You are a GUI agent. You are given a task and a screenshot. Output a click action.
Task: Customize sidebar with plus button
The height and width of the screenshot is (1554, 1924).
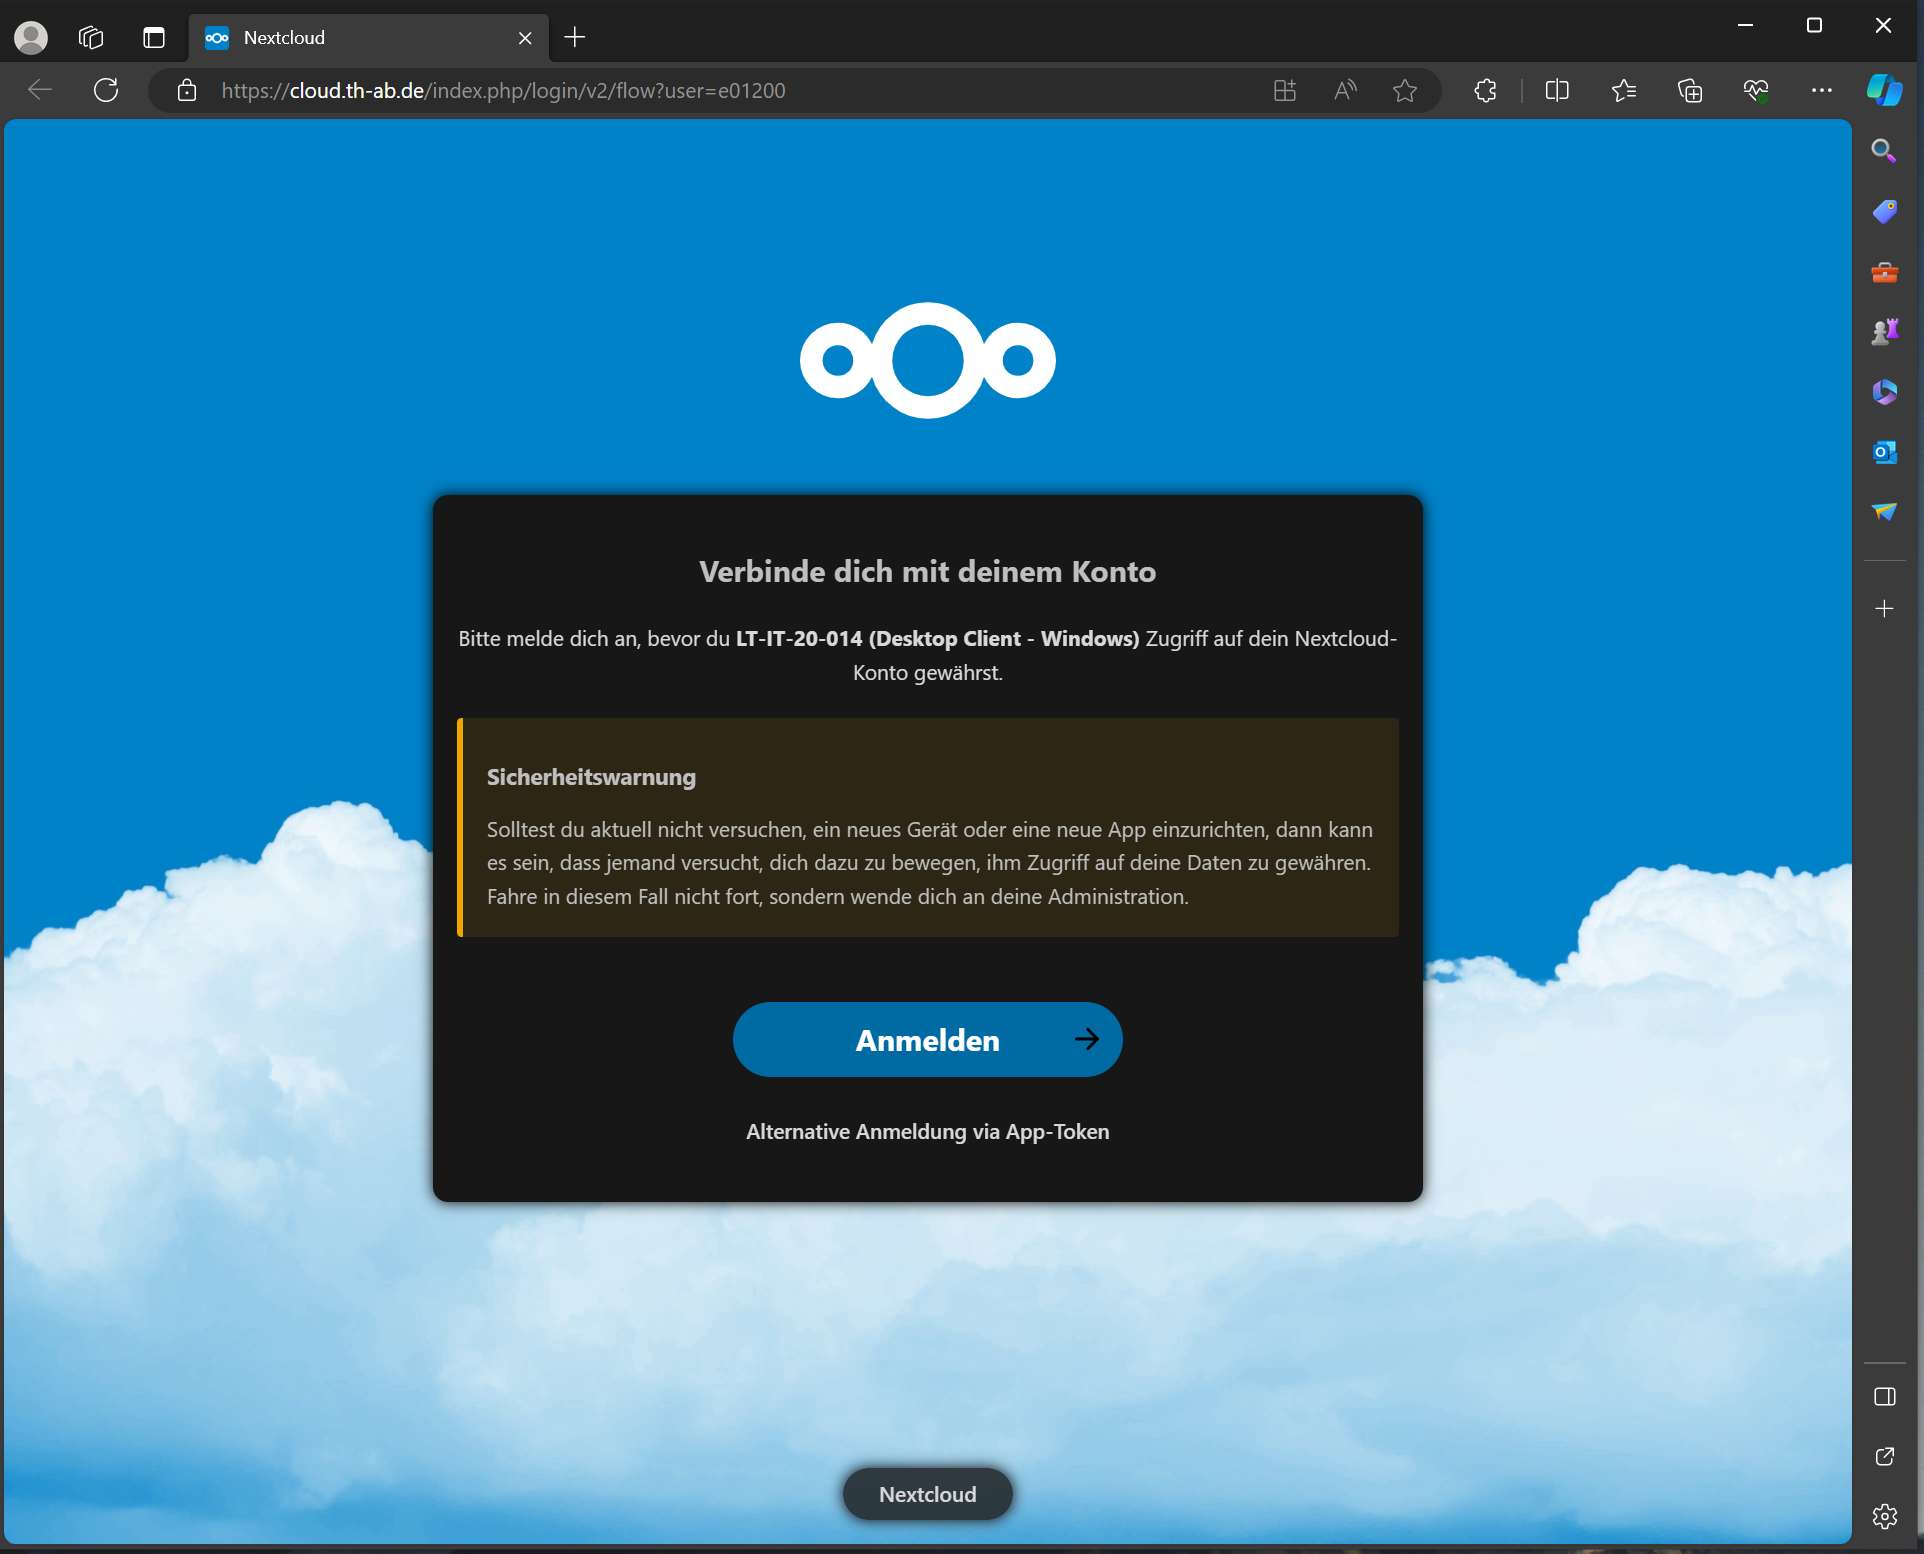[x=1884, y=608]
